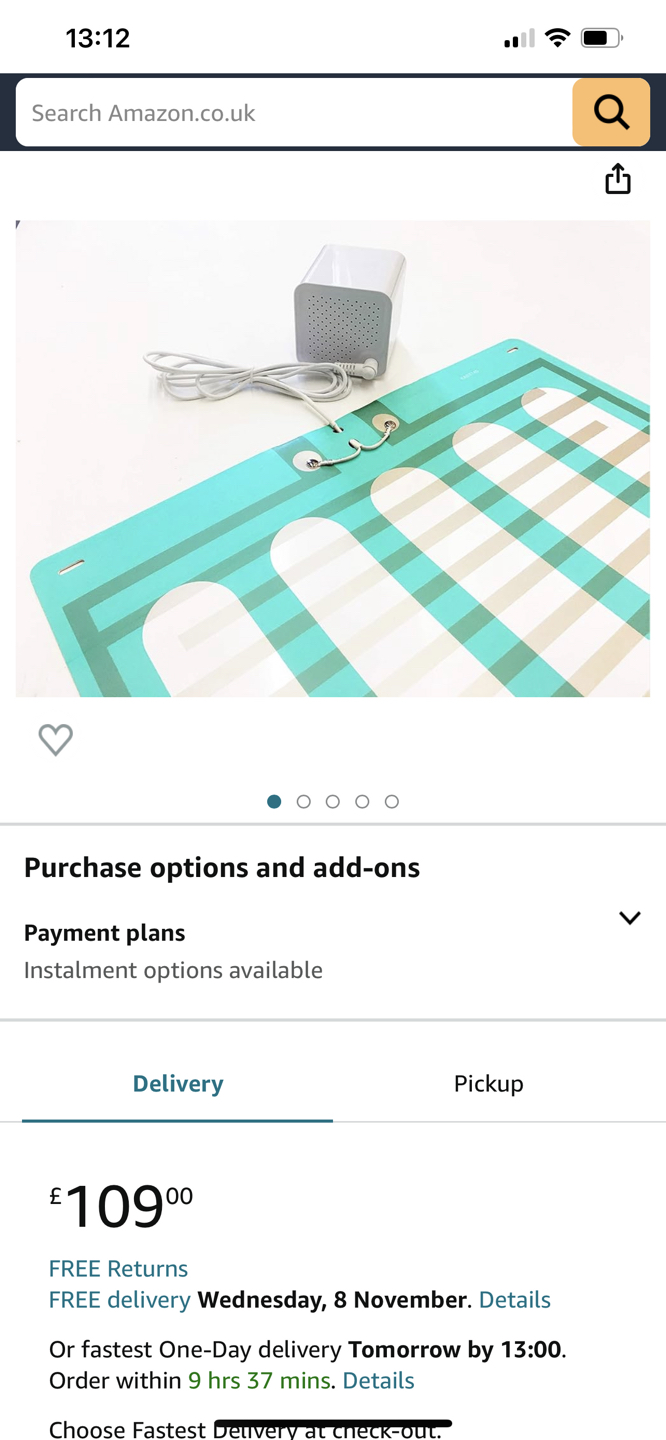Tap the battery indicator icon
Screen dimensions: 666x1440
pos(601,38)
